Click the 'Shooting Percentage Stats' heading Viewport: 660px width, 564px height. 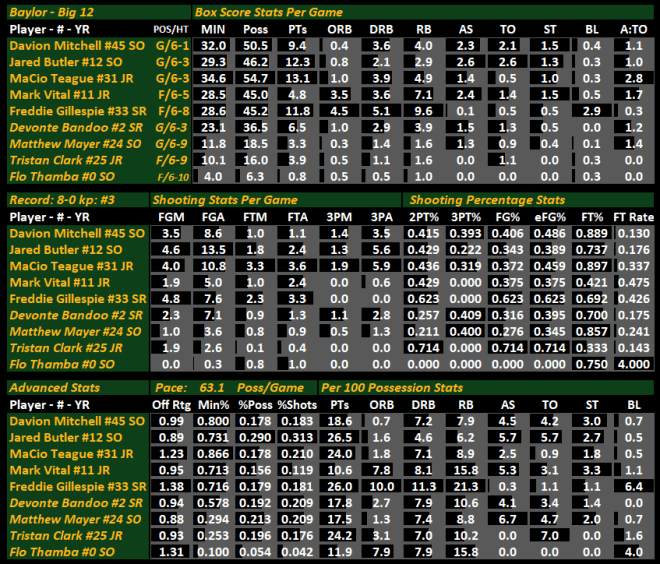pos(529,200)
